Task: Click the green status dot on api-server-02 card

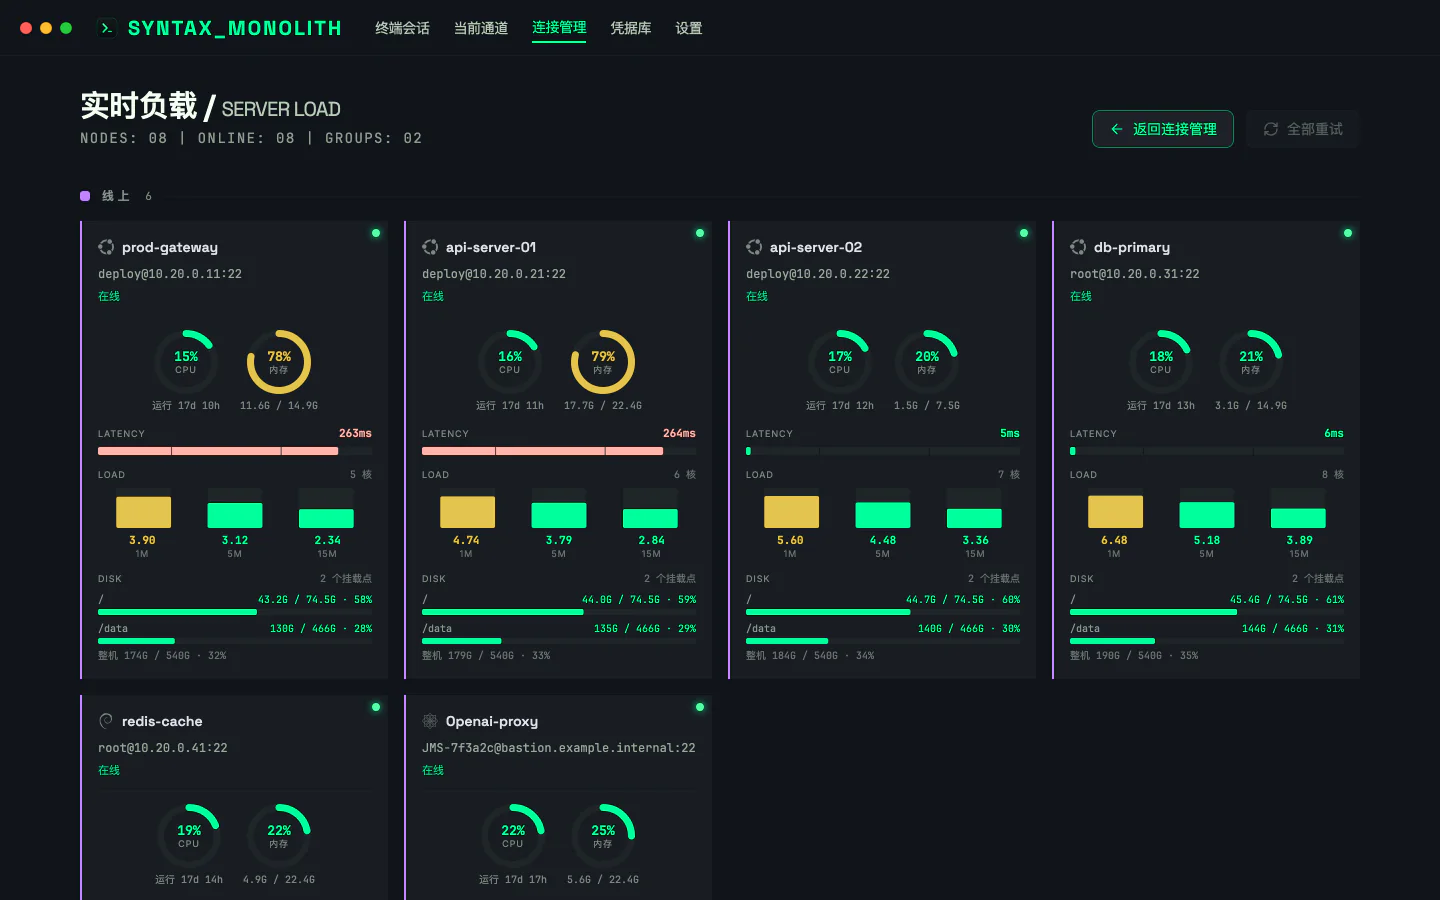Action: (1024, 233)
